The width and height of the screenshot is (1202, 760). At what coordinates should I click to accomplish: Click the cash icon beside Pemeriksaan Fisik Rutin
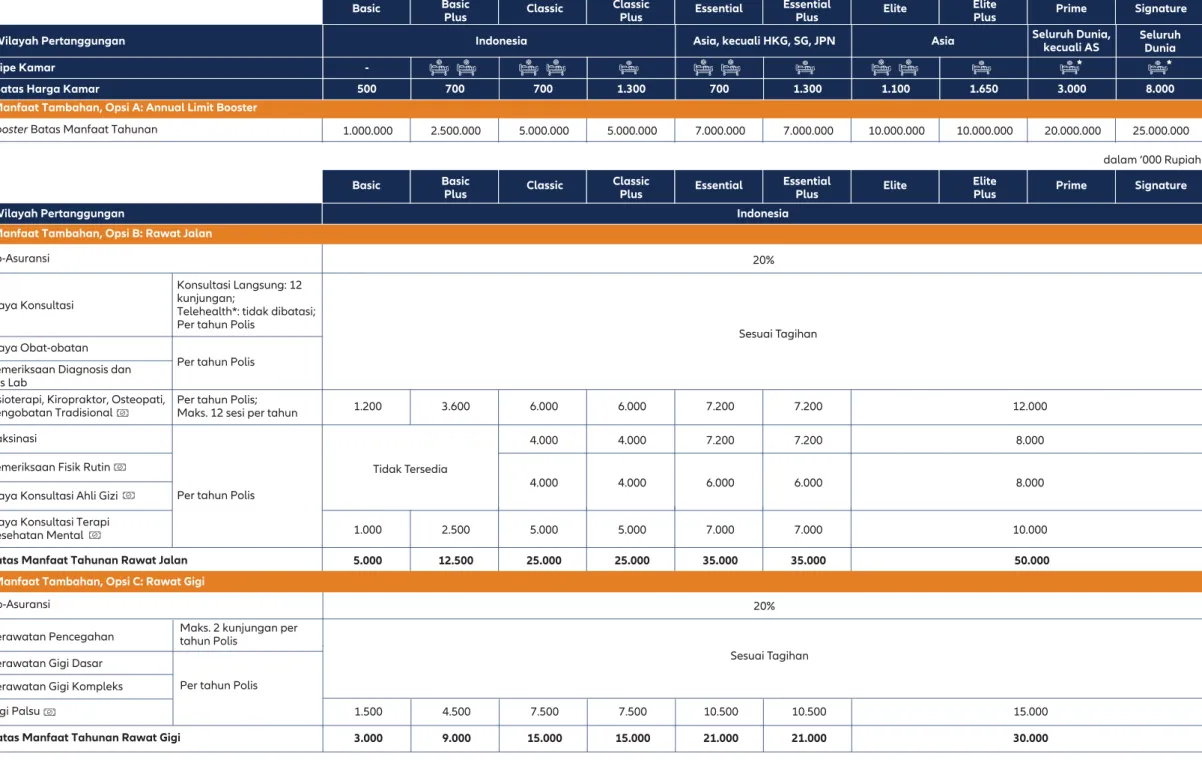click(119, 467)
